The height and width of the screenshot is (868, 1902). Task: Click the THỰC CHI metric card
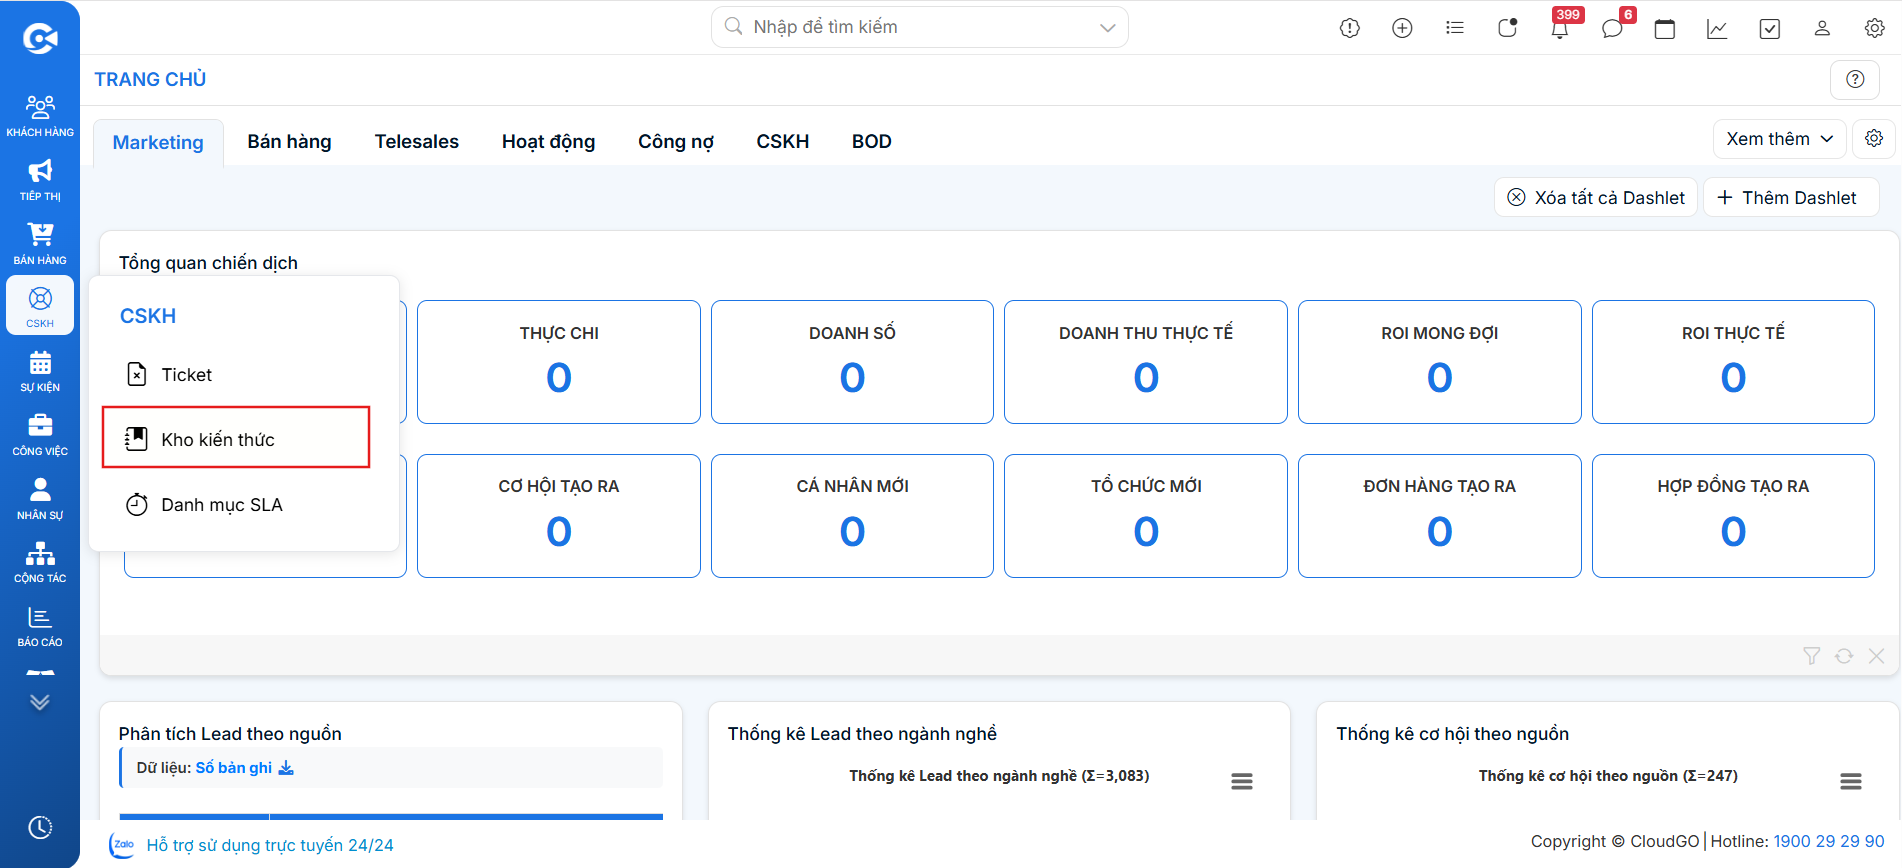[x=558, y=362]
